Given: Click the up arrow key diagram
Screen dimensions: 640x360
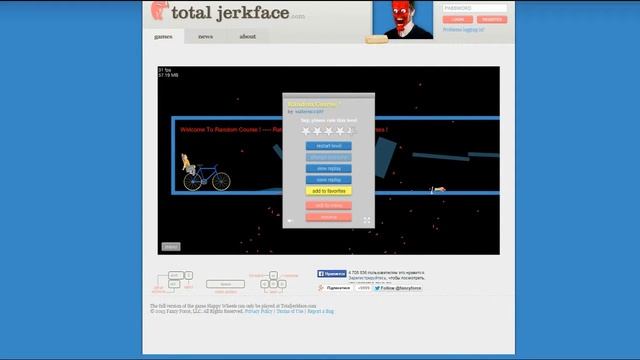Looking at the screenshot, I should pyautogui.click(x=273, y=276).
